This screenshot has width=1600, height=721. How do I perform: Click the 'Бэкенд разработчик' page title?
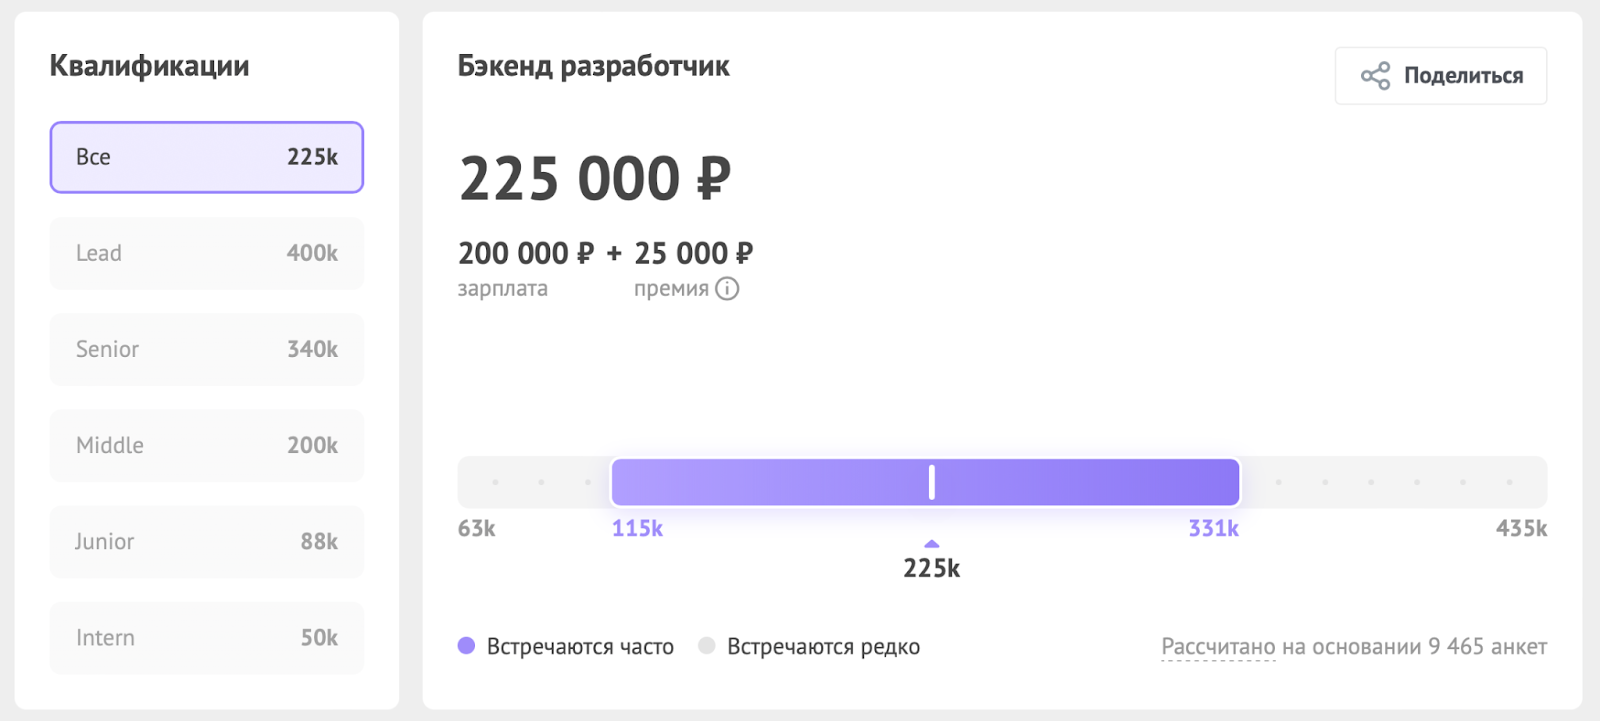[594, 66]
